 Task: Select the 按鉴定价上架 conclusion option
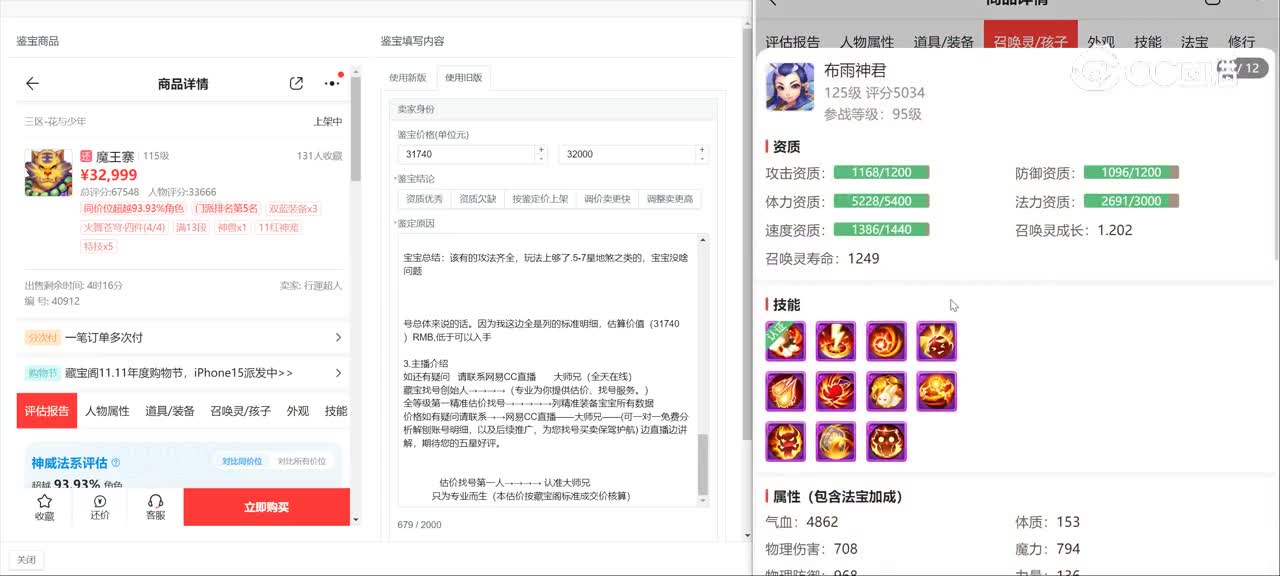coord(540,199)
